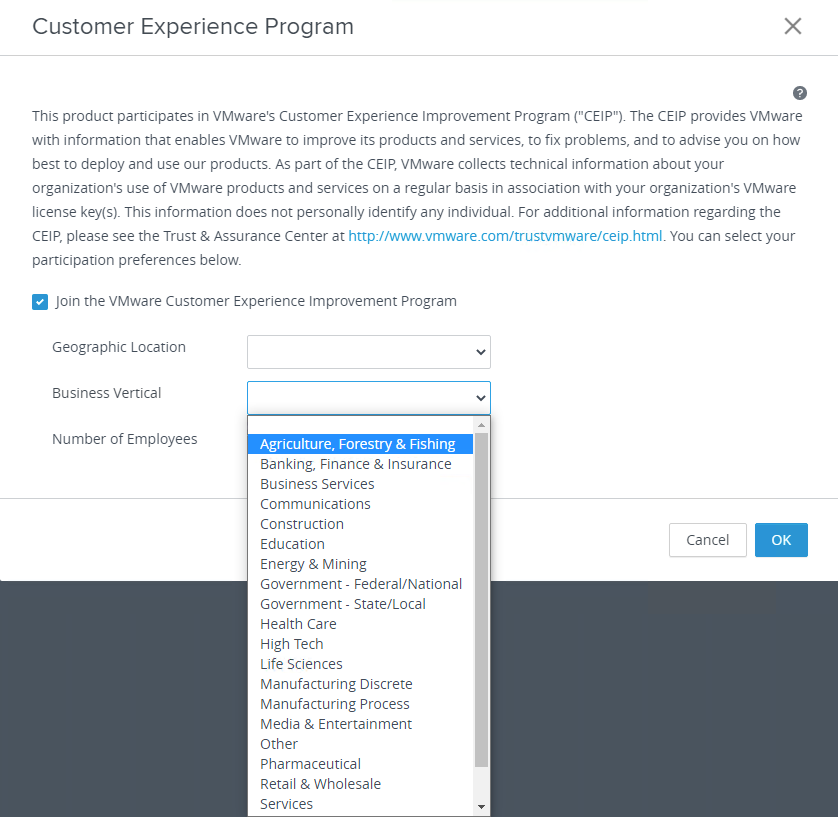This screenshot has width=838, height=817.
Task: Click the dropdown list's bottom scroll arrow
Action: 482,806
